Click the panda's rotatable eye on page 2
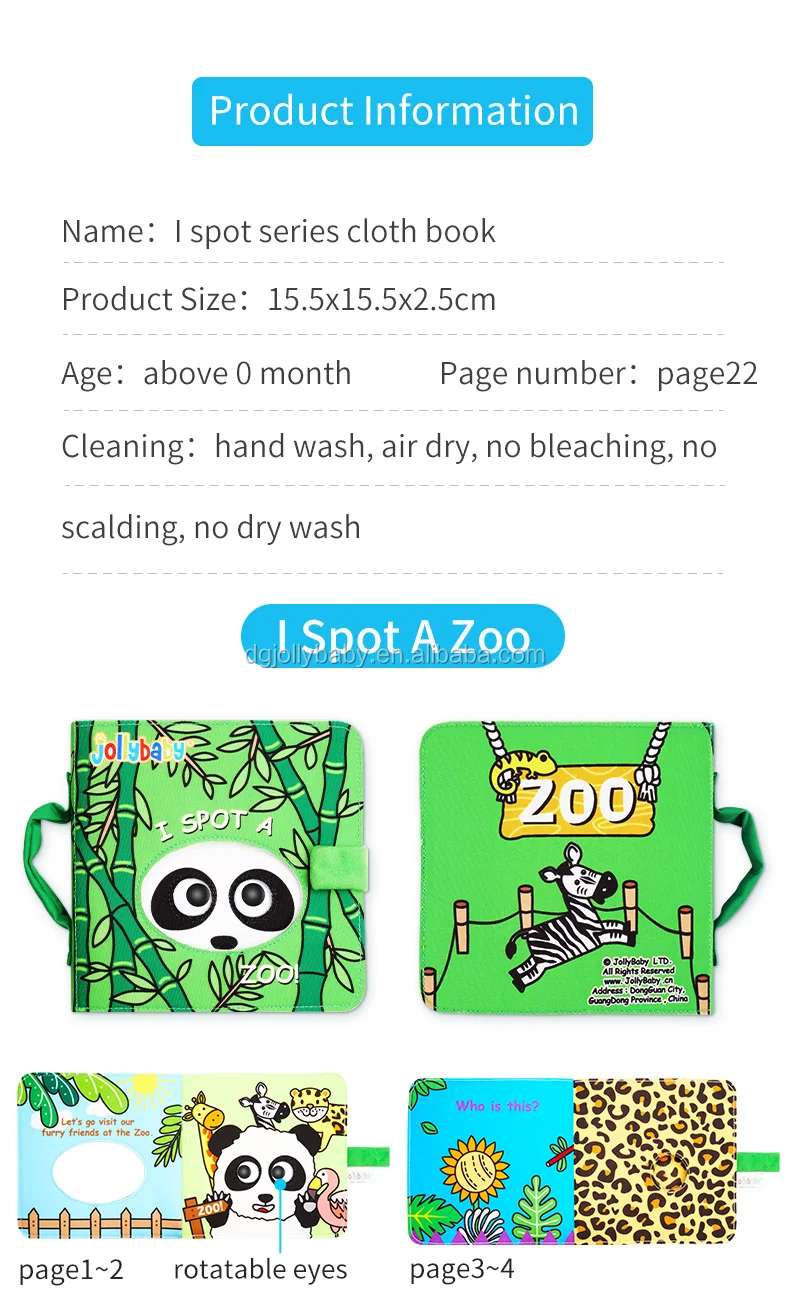This screenshot has height=1311, width=790. tap(281, 1170)
